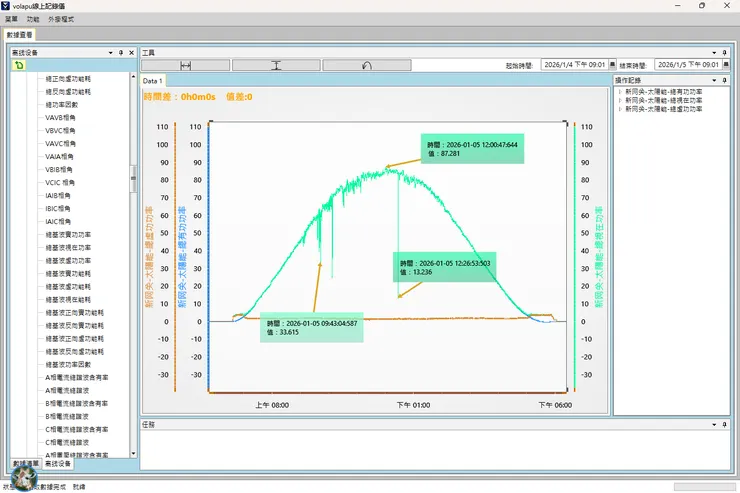Switch to the 离线设备 bottom tab

tap(58, 464)
